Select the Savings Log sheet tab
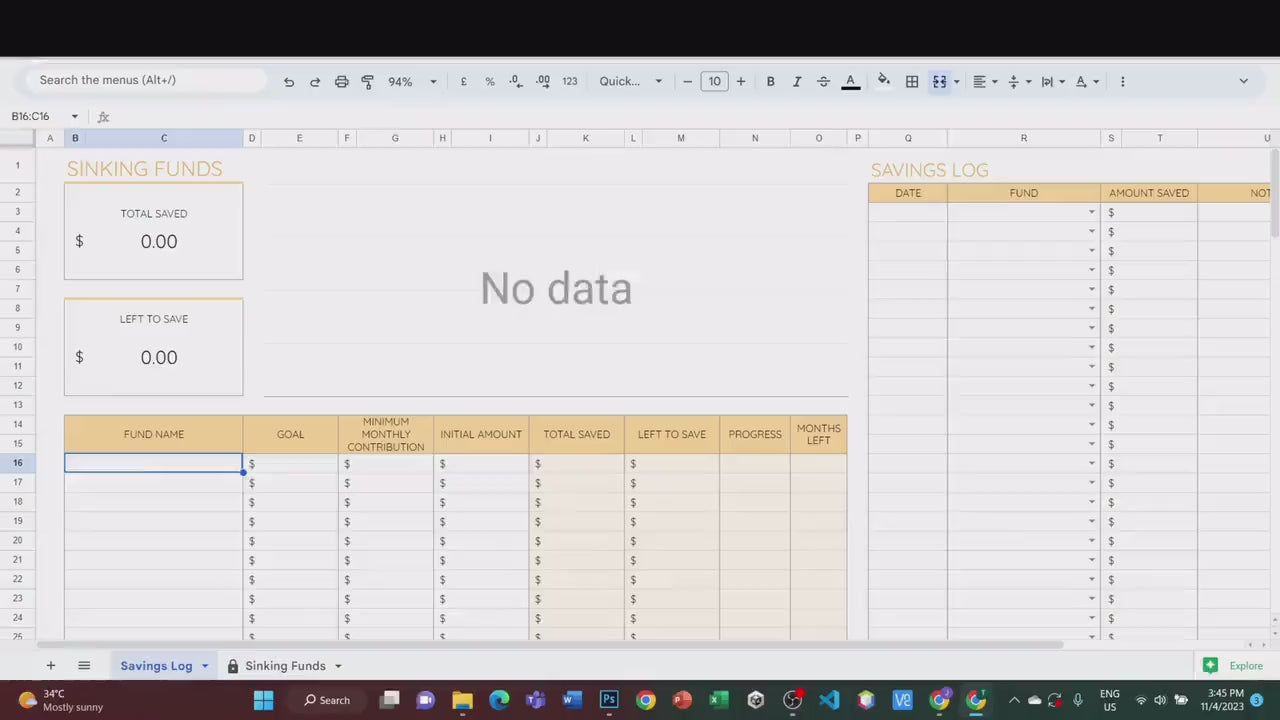This screenshot has height=720, width=1280. [x=156, y=666]
